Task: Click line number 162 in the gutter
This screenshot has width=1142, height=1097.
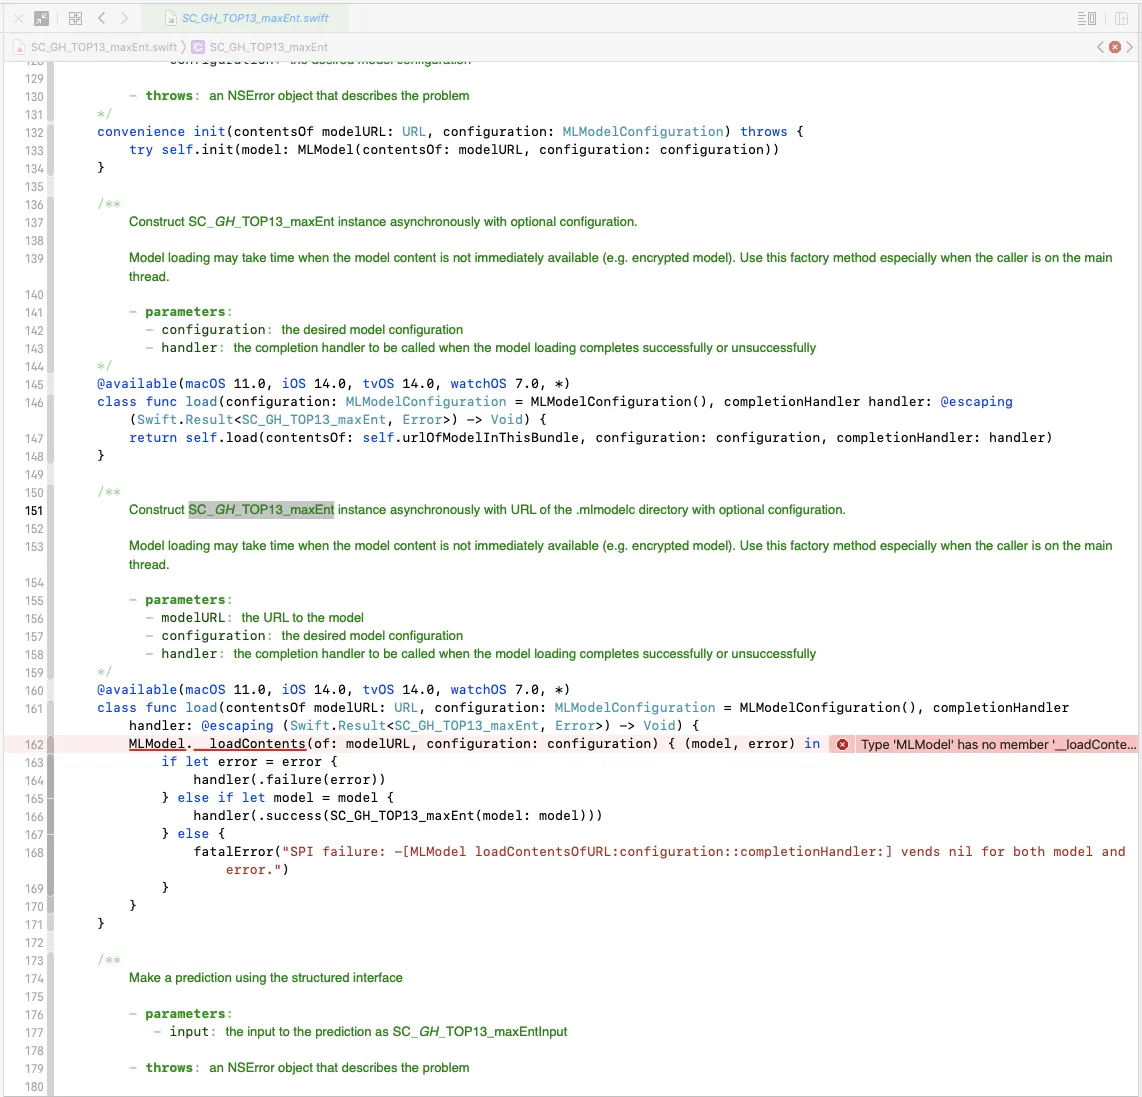Action: click(x=34, y=744)
